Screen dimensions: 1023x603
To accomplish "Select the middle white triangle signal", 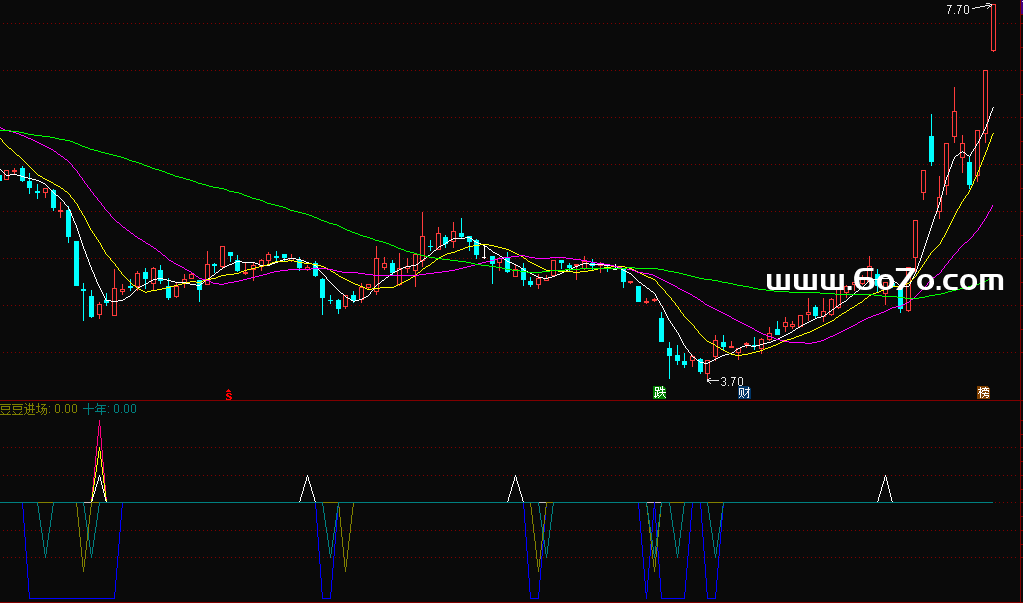I will click(515, 488).
